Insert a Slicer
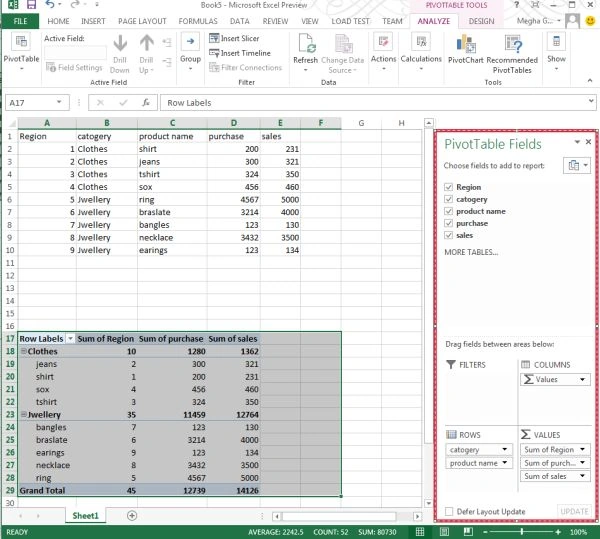 (x=234, y=38)
